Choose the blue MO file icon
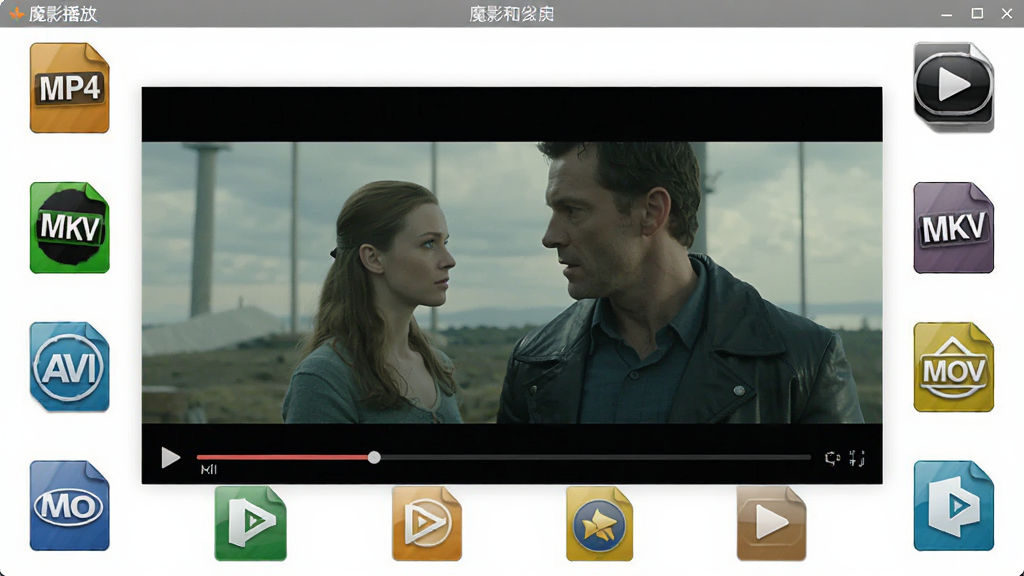 (69, 506)
